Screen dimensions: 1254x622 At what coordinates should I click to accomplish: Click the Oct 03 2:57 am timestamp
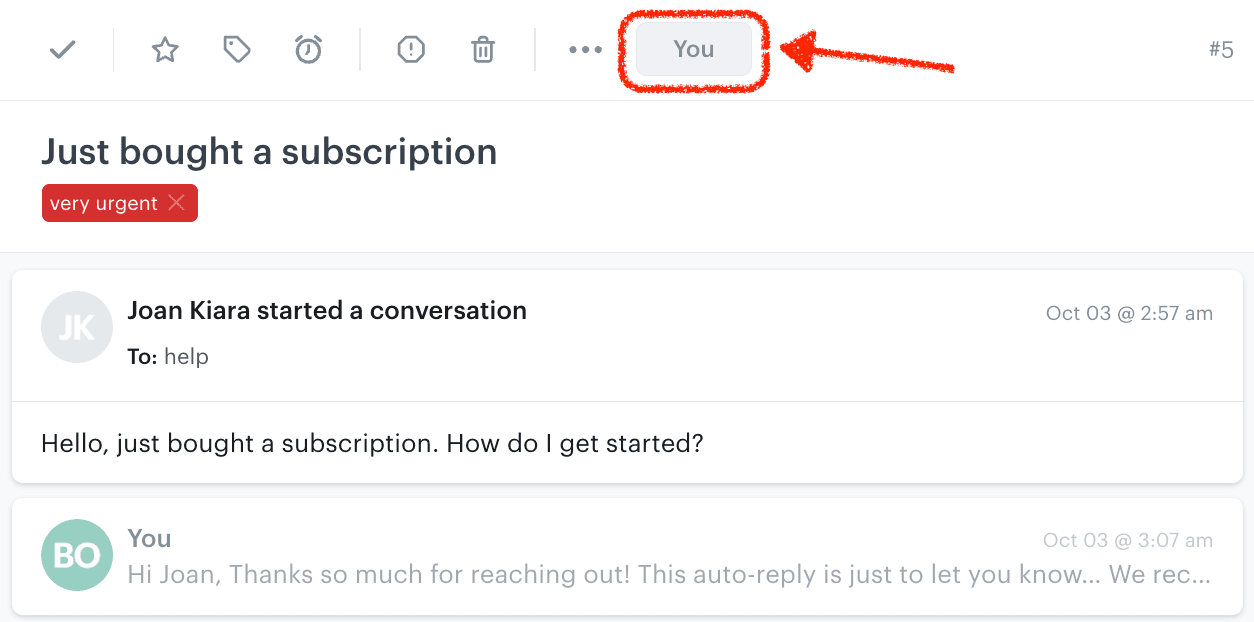(x=1128, y=312)
